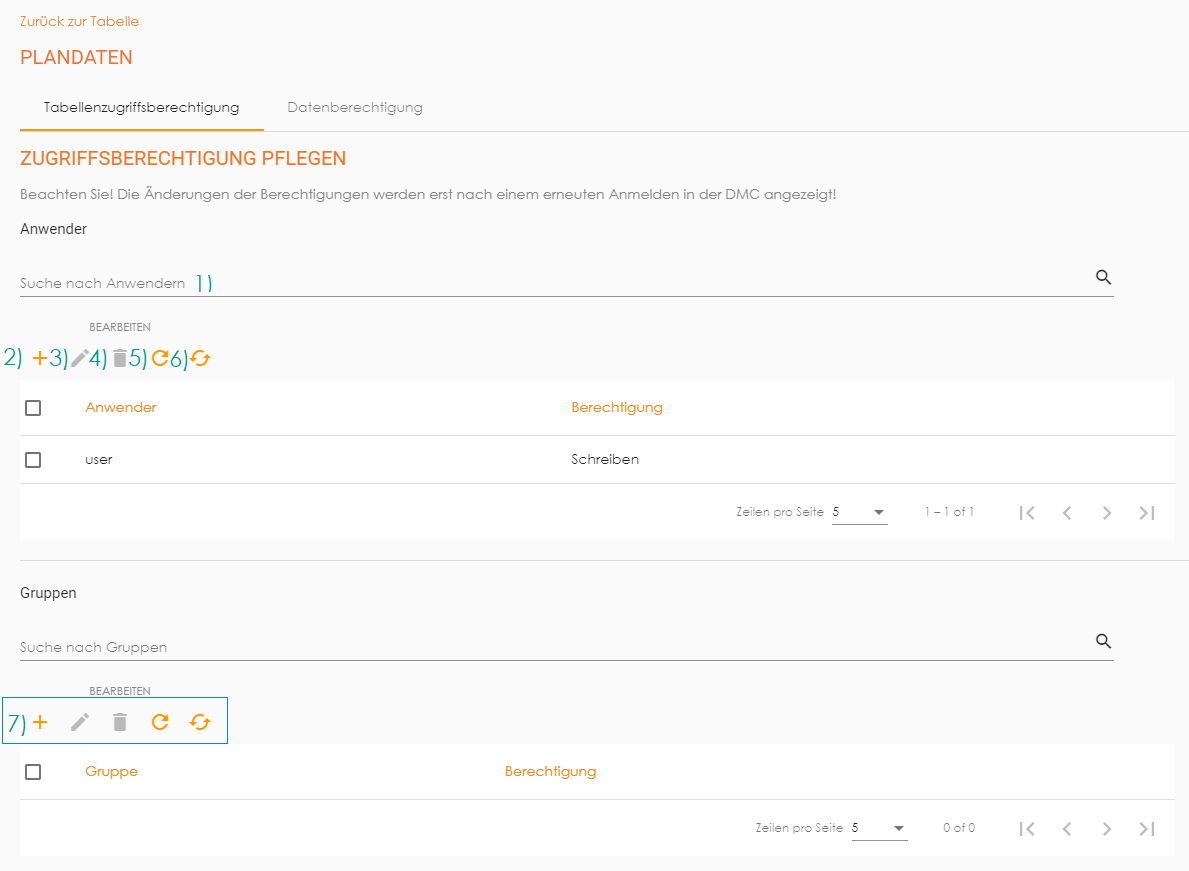Click the add user plus icon
Viewport: 1189px width, 871px height.
[x=40, y=358]
